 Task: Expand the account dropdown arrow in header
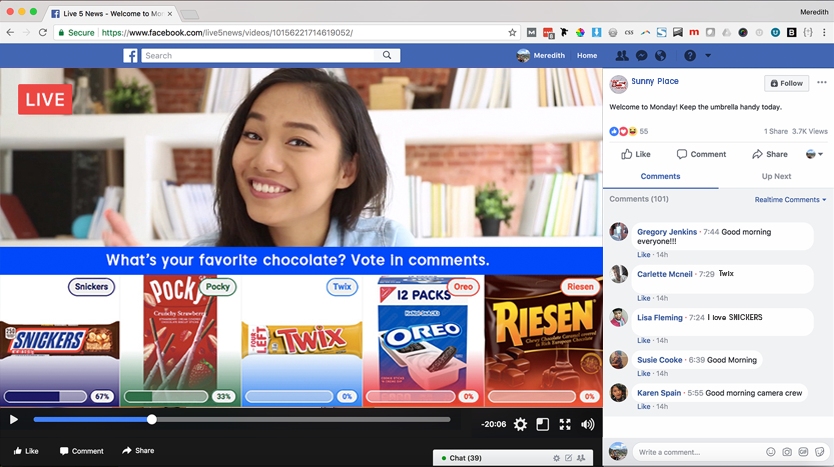coord(708,55)
